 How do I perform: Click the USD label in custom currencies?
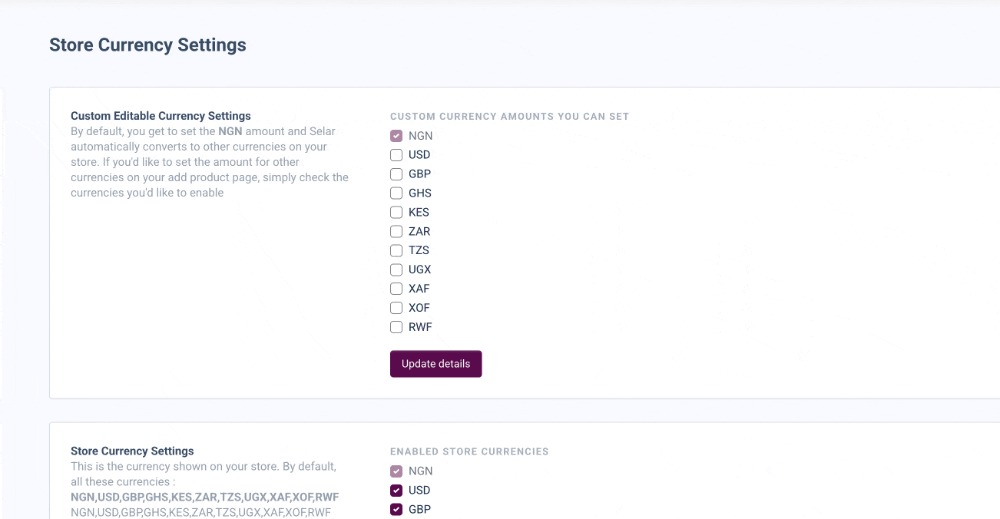[x=419, y=155]
